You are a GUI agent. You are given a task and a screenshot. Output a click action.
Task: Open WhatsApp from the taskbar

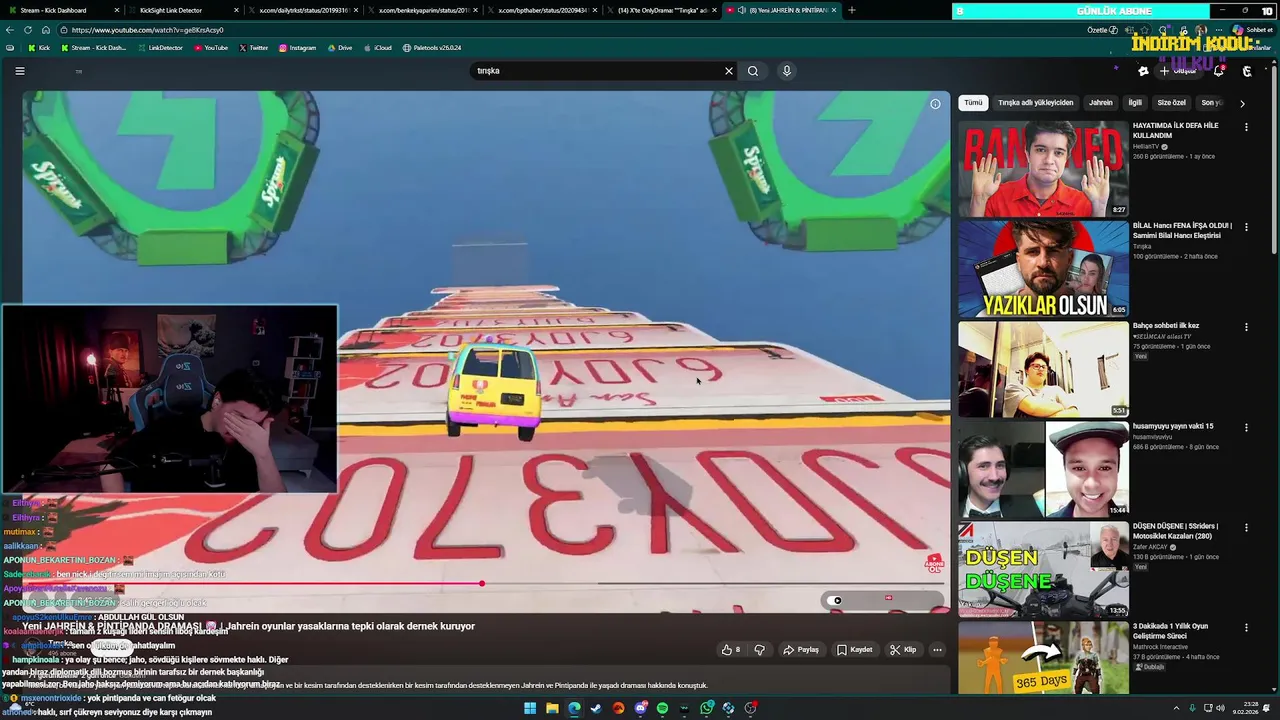pos(706,708)
